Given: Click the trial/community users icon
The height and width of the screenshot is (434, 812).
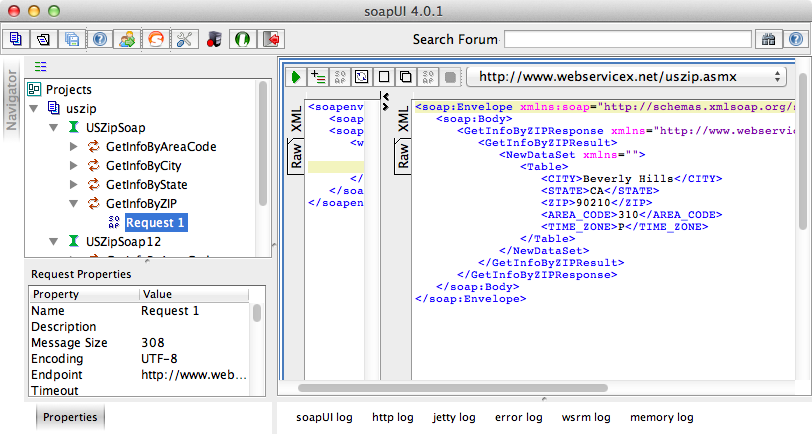Looking at the screenshot, I should (x=127, y=39).
